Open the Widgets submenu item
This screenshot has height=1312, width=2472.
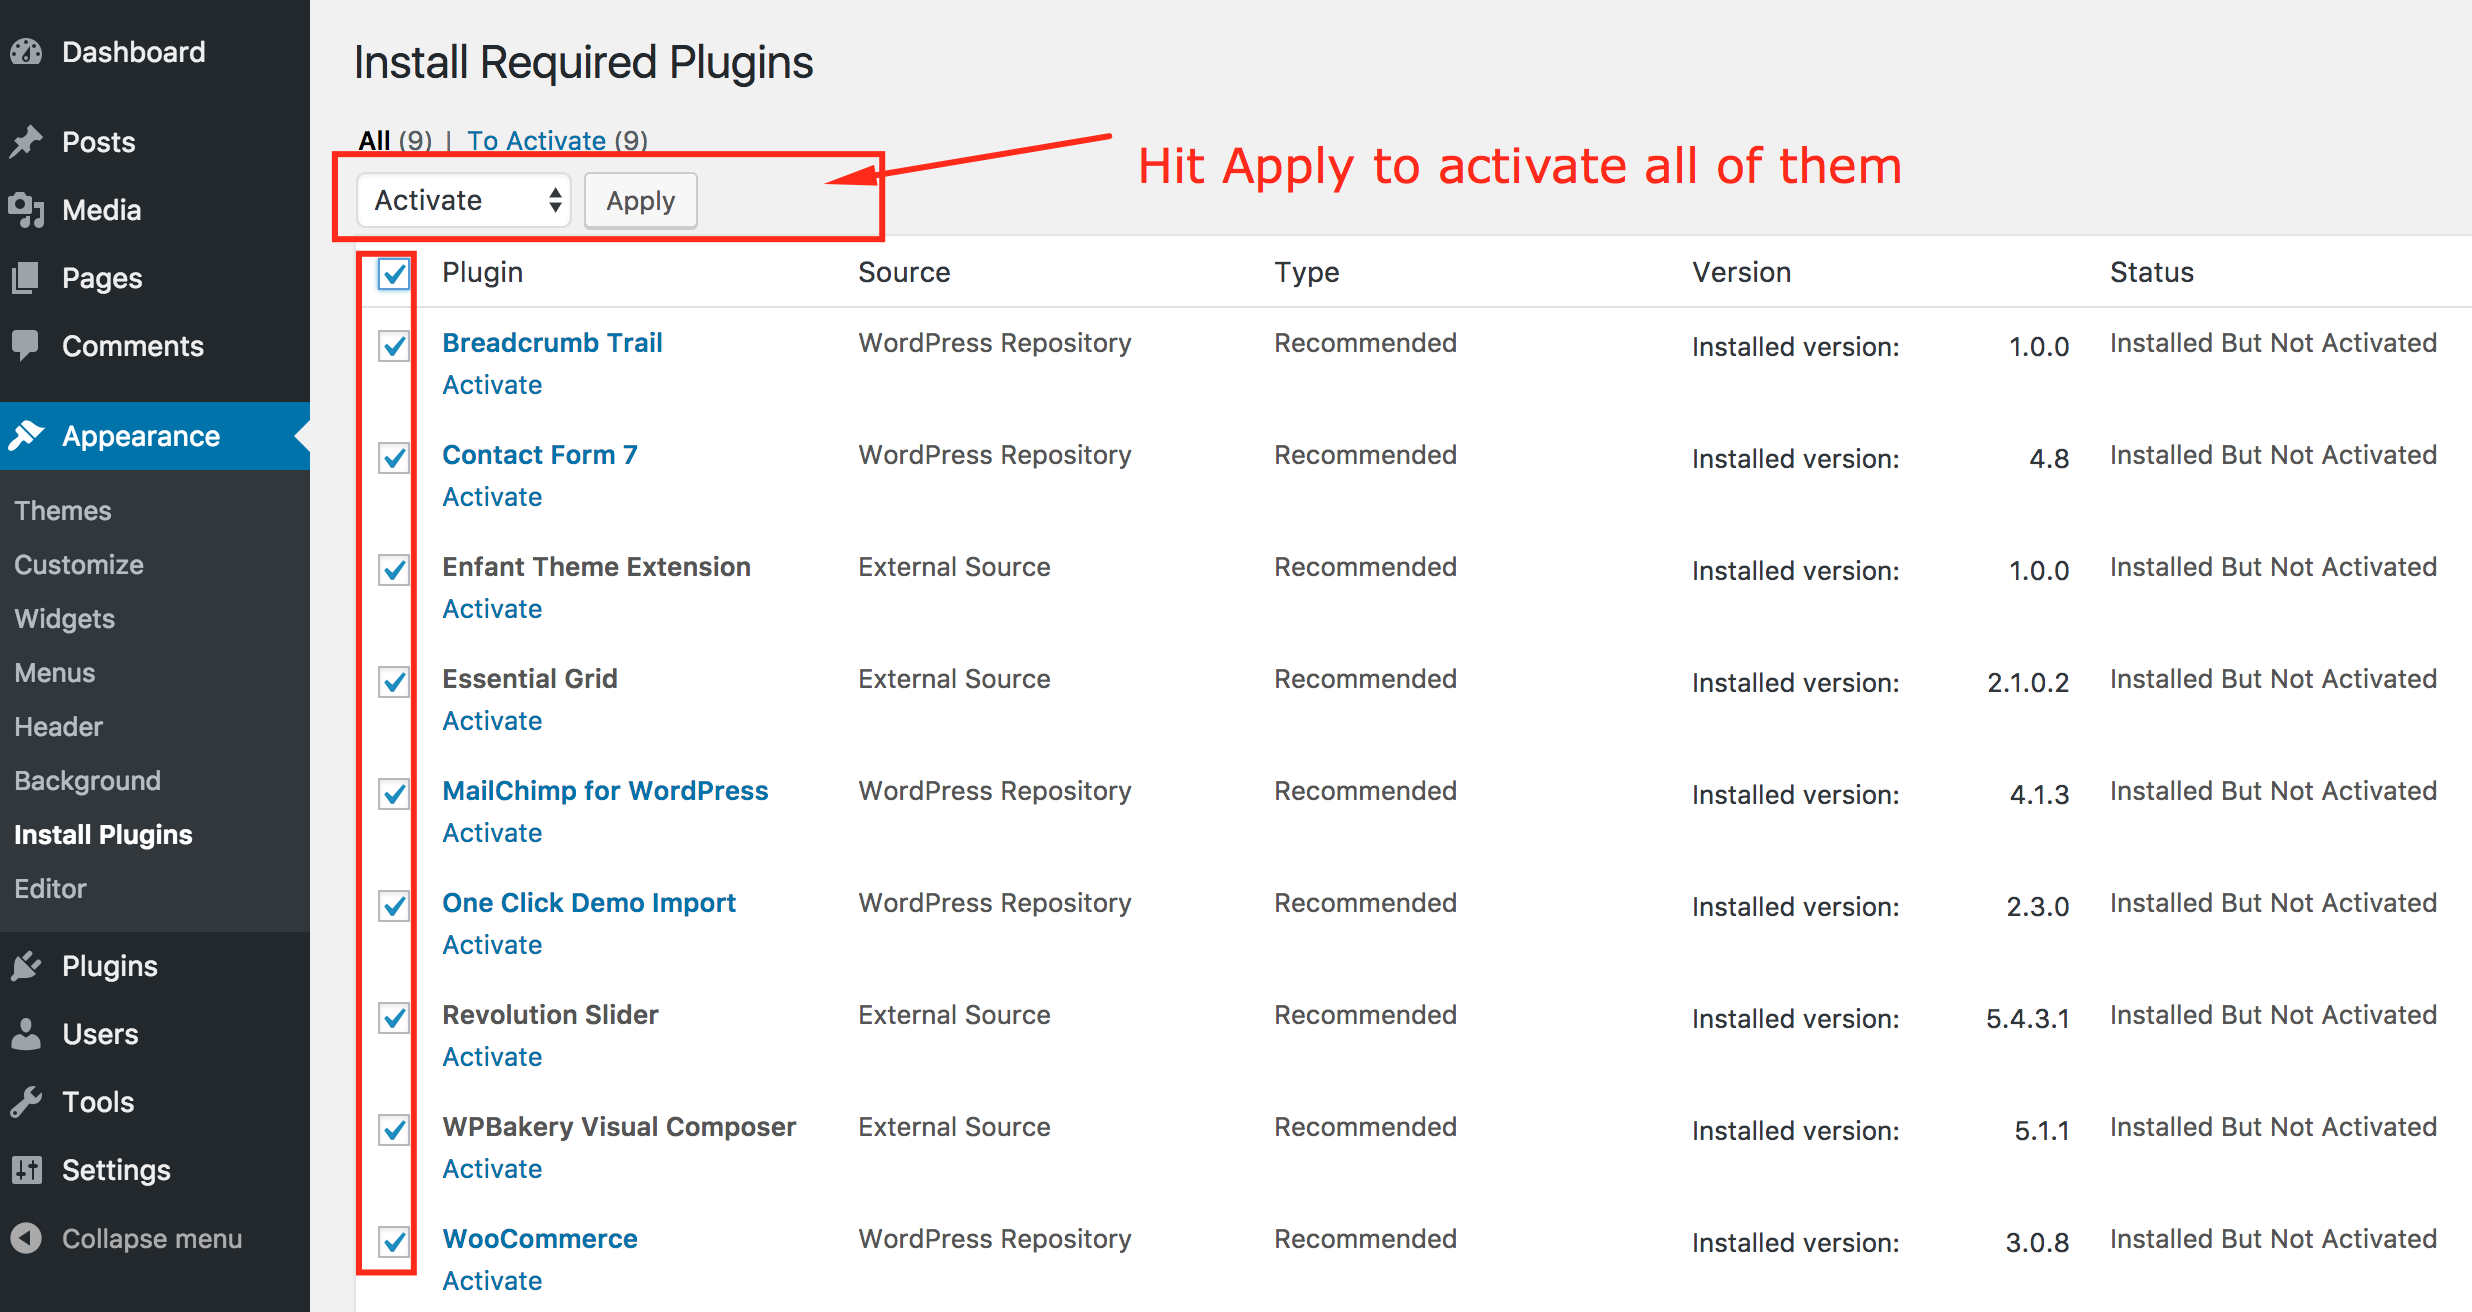(x=65, y=619)
